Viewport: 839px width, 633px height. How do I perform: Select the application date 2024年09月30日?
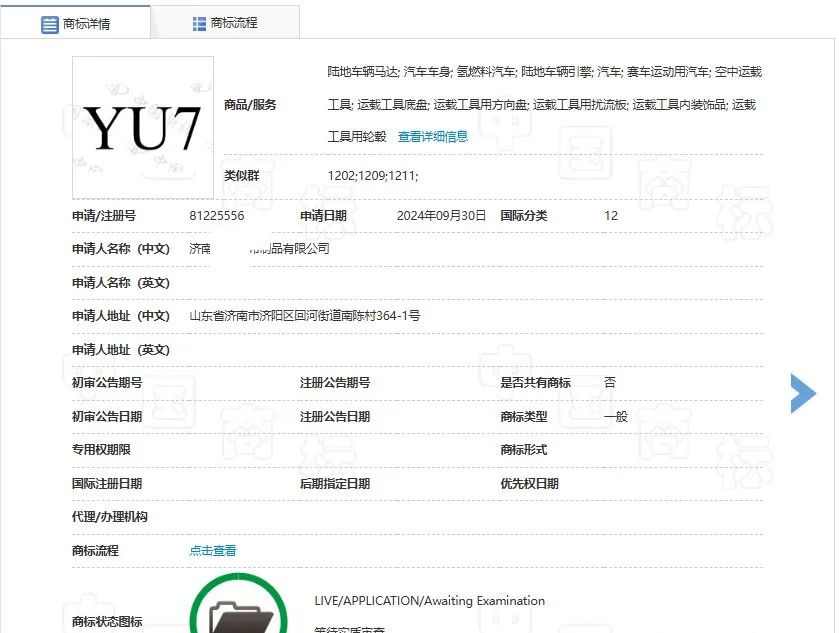pyautogui.click(x=441, y=216)
